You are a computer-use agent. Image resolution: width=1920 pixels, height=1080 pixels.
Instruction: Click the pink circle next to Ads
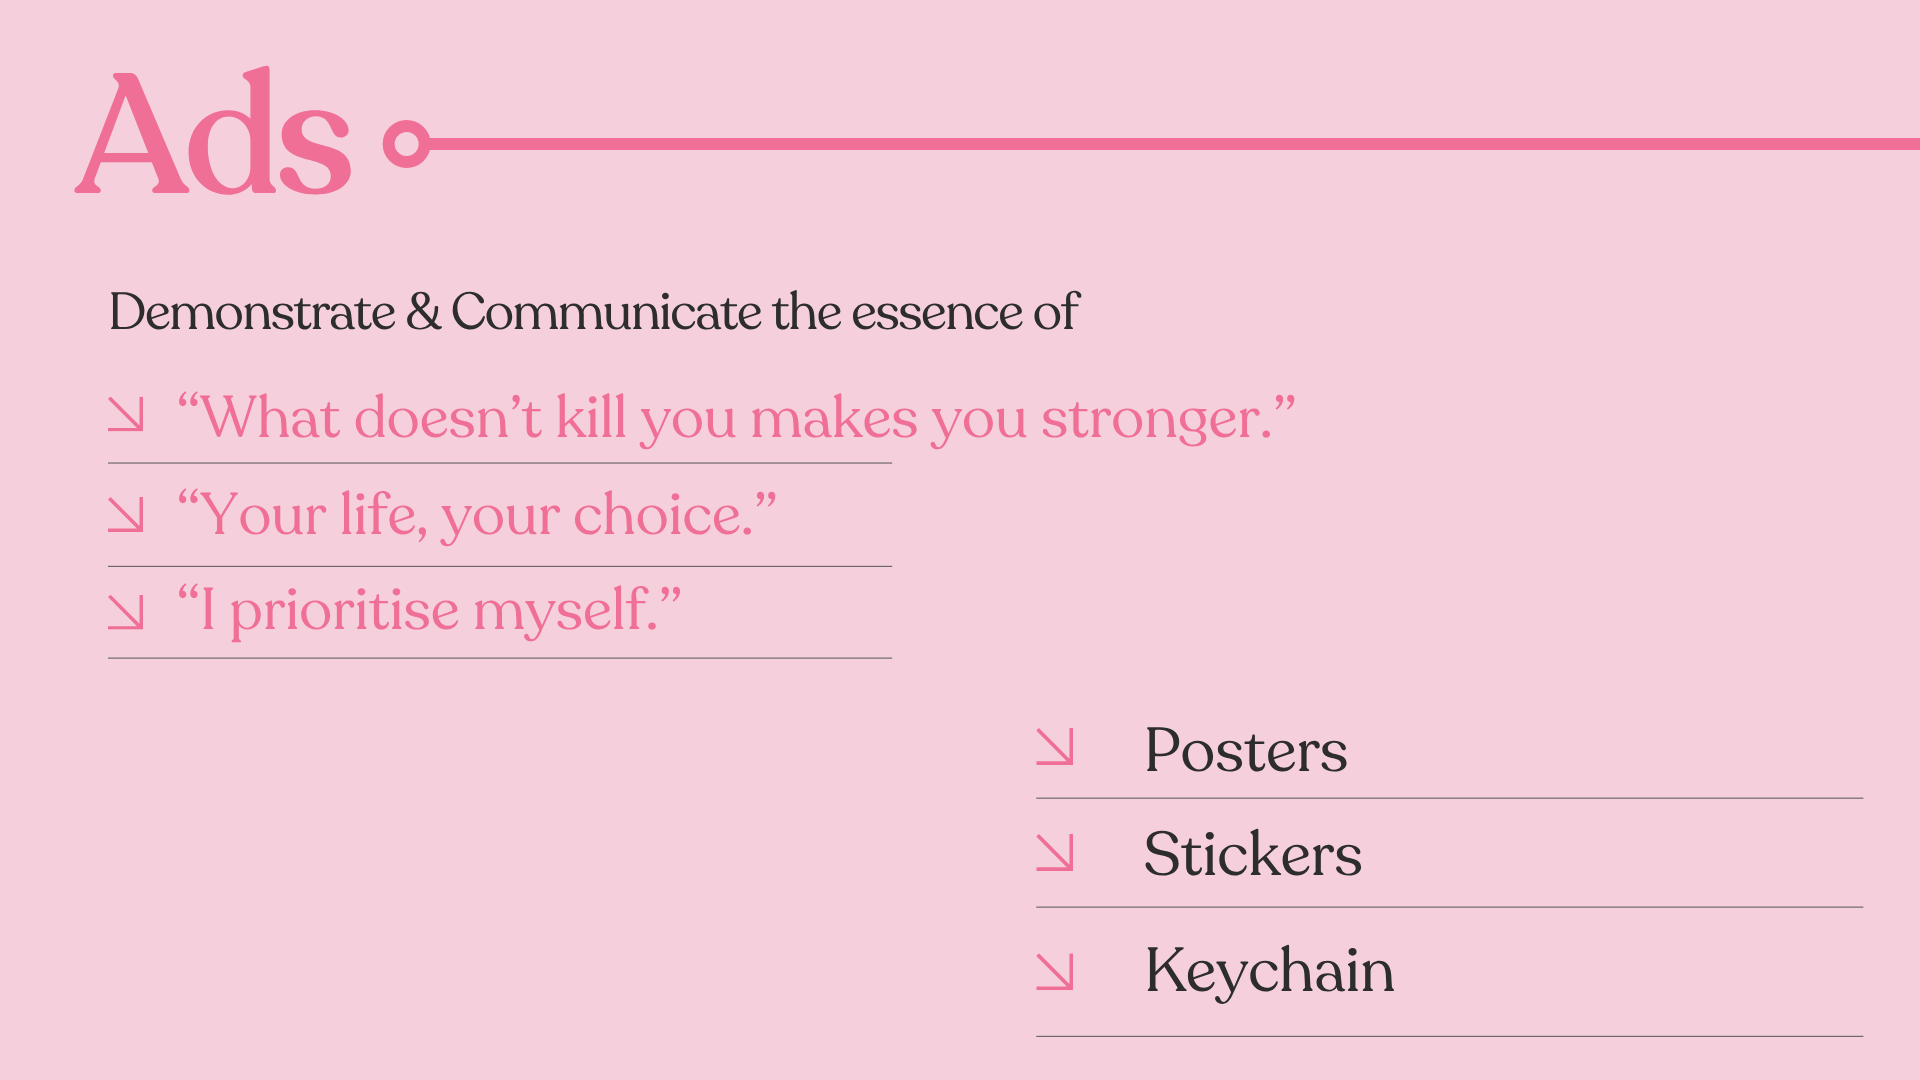406,144
